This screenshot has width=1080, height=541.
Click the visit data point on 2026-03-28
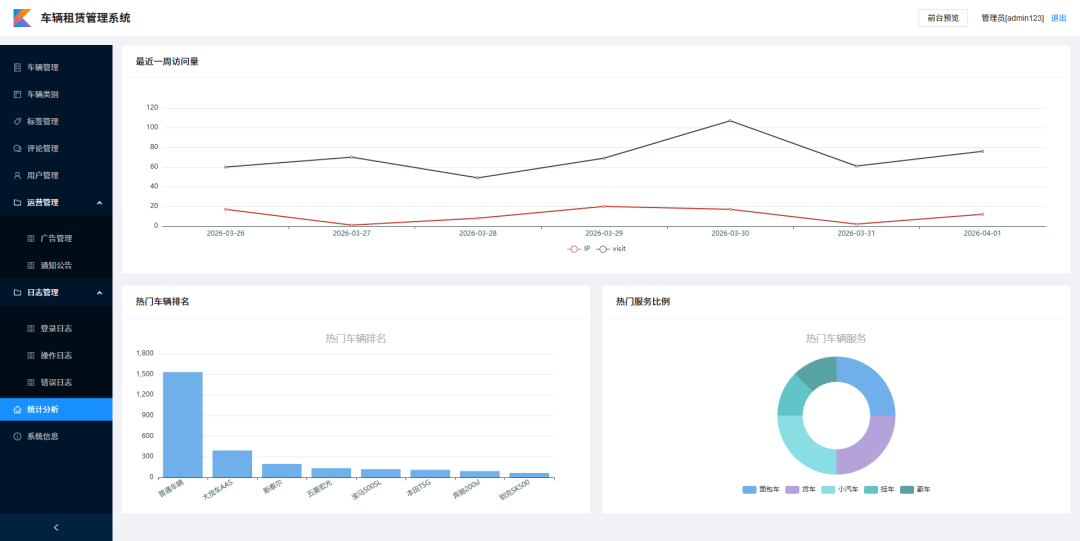coord(478,178)
